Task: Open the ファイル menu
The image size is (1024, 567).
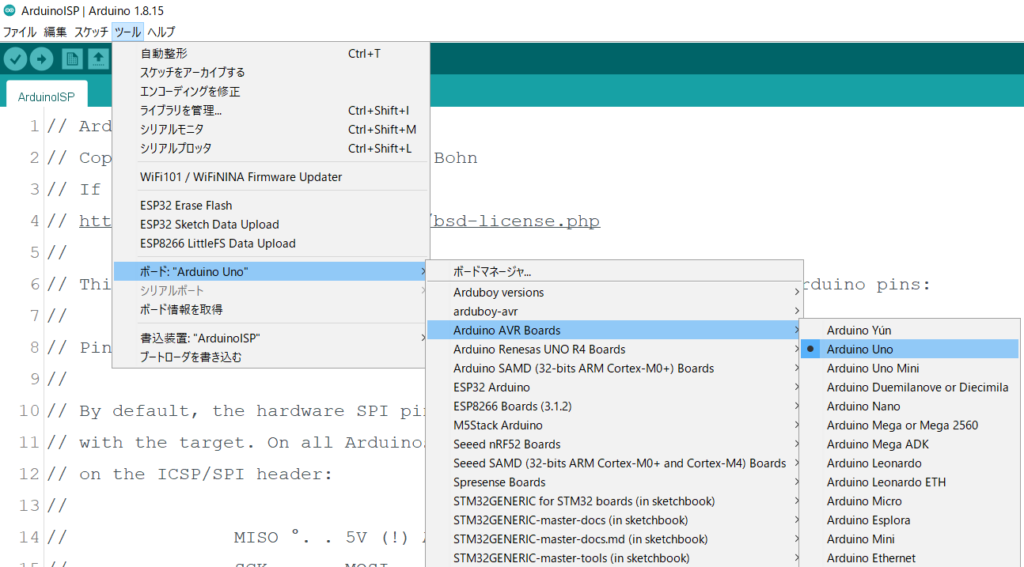Action: [x=19, y=32]
